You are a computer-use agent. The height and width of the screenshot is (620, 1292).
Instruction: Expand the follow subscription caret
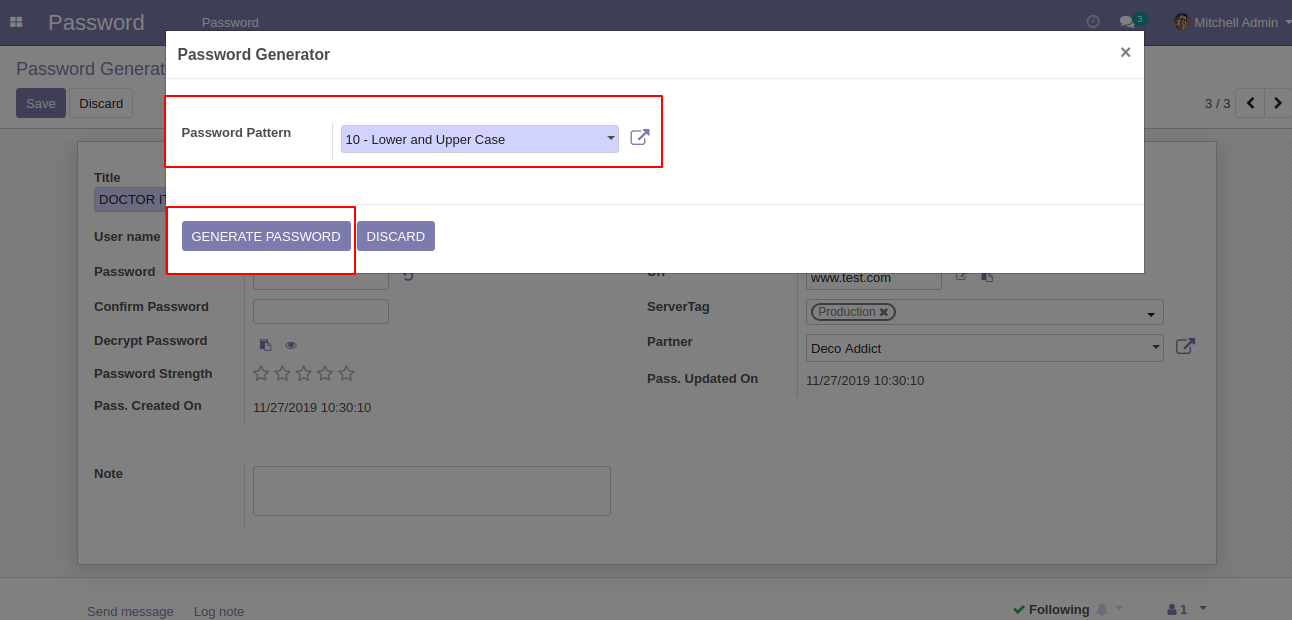pyautogui.click(x=1119, y=608)
